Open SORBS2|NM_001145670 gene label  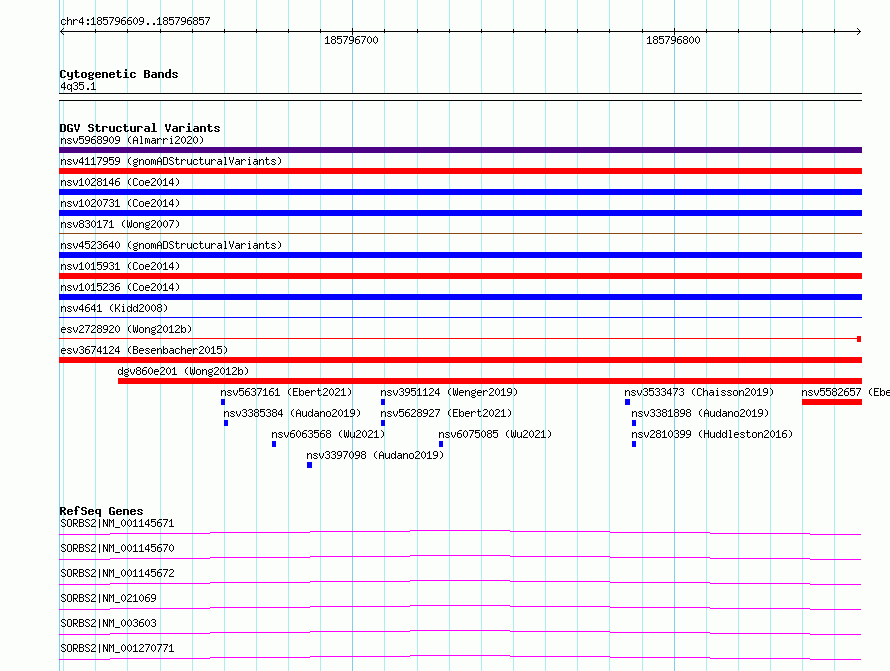coord(117,548)
